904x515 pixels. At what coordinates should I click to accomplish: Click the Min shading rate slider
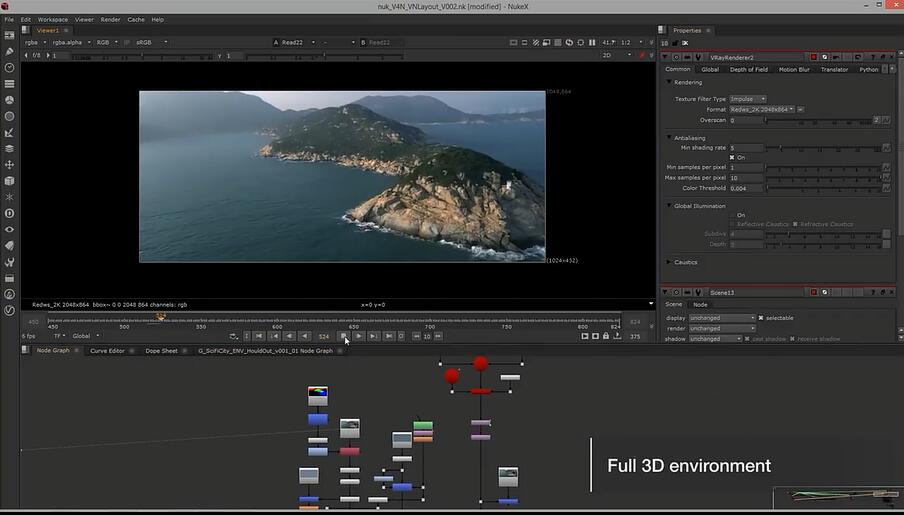click(x=823, y=148)
